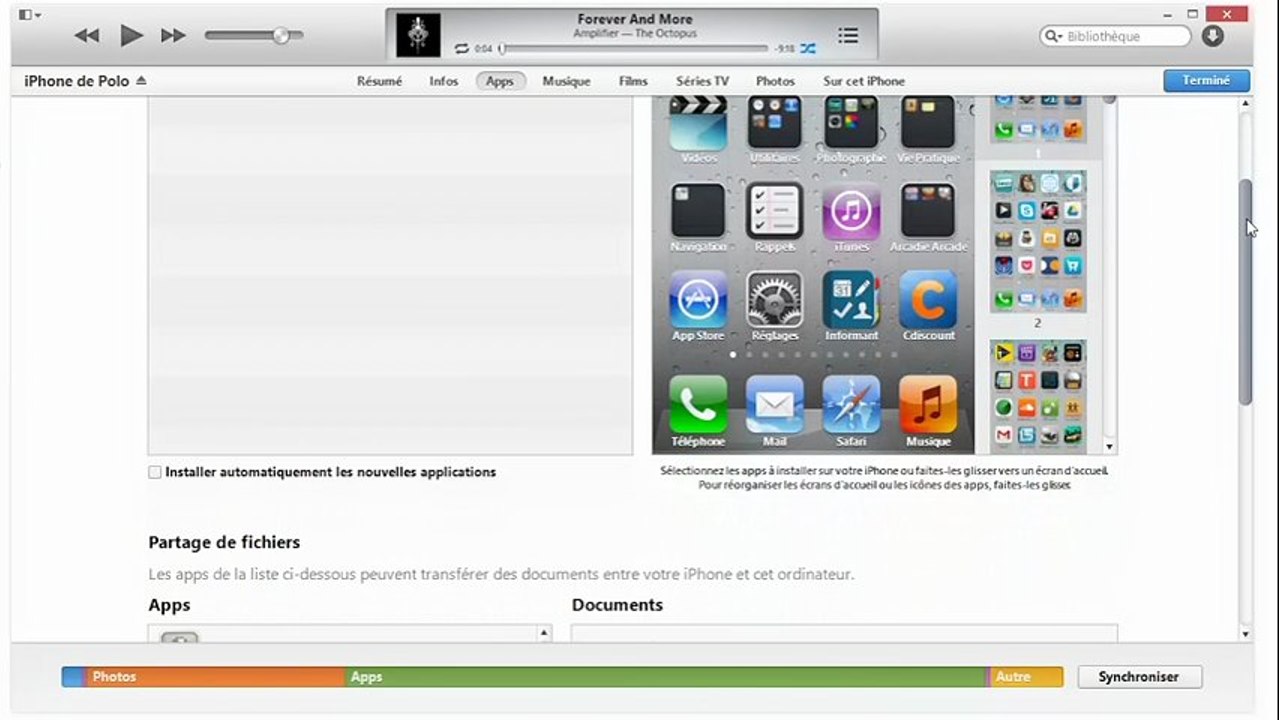Go to the Musique tab
The width and height of the screenshot is (1279, 720).
tap(566, 81)
